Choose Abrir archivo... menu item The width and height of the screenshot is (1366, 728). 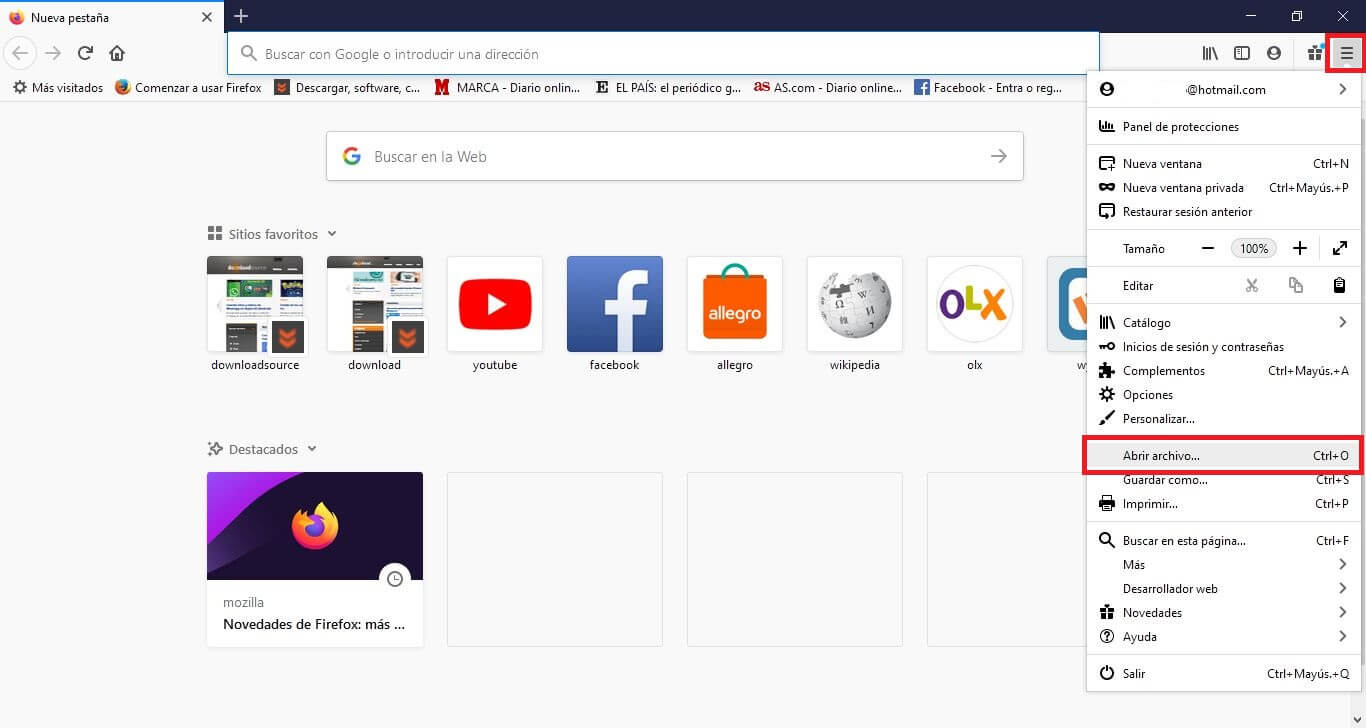tap(1225, 455)
